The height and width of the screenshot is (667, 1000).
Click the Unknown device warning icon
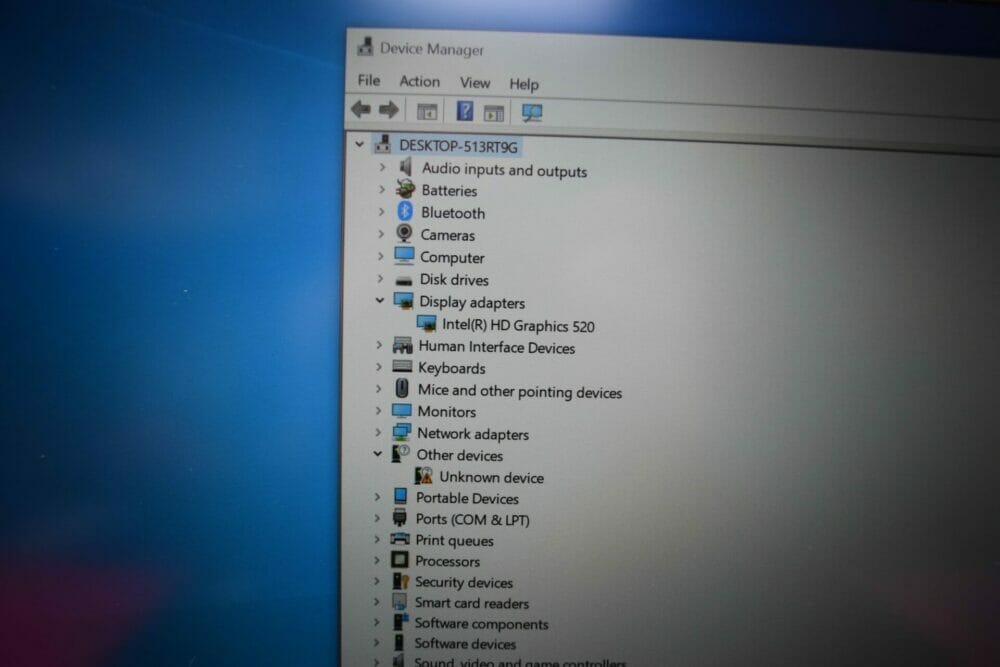pyautogui.click(x=423, y=475)
